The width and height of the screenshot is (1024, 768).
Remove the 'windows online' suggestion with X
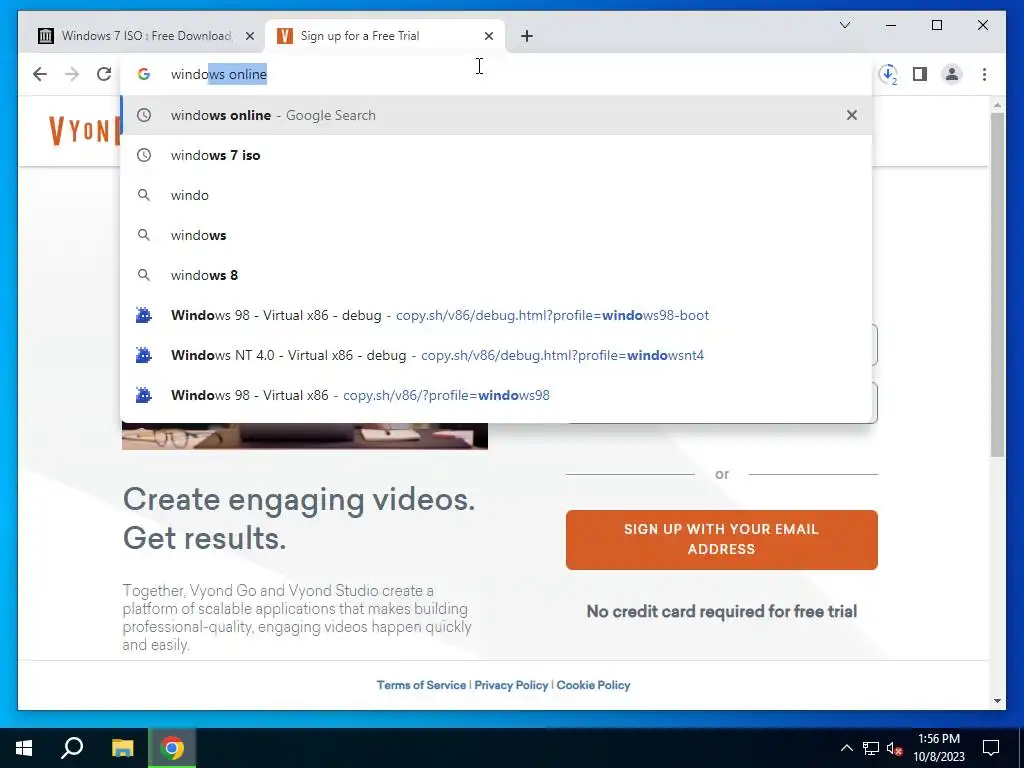click(852, 115)
